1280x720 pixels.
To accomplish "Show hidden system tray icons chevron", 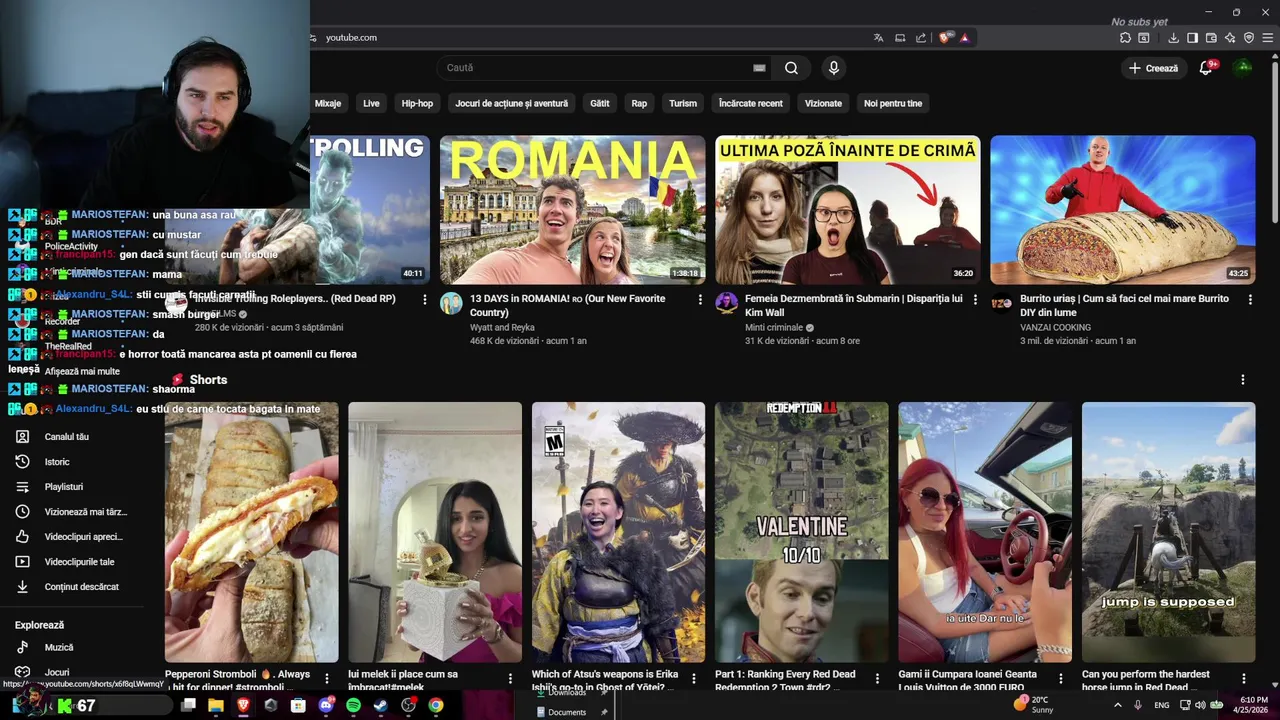I will point(1117,705).
